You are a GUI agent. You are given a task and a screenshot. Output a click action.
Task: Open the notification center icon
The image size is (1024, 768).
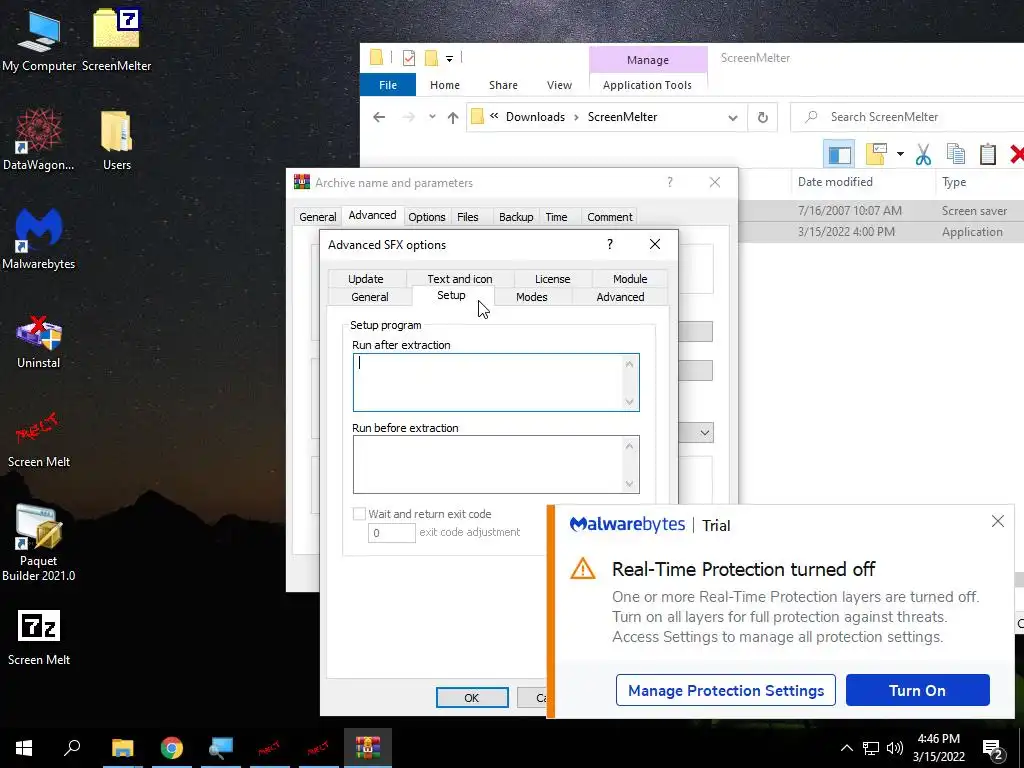[x=993, y=749]
